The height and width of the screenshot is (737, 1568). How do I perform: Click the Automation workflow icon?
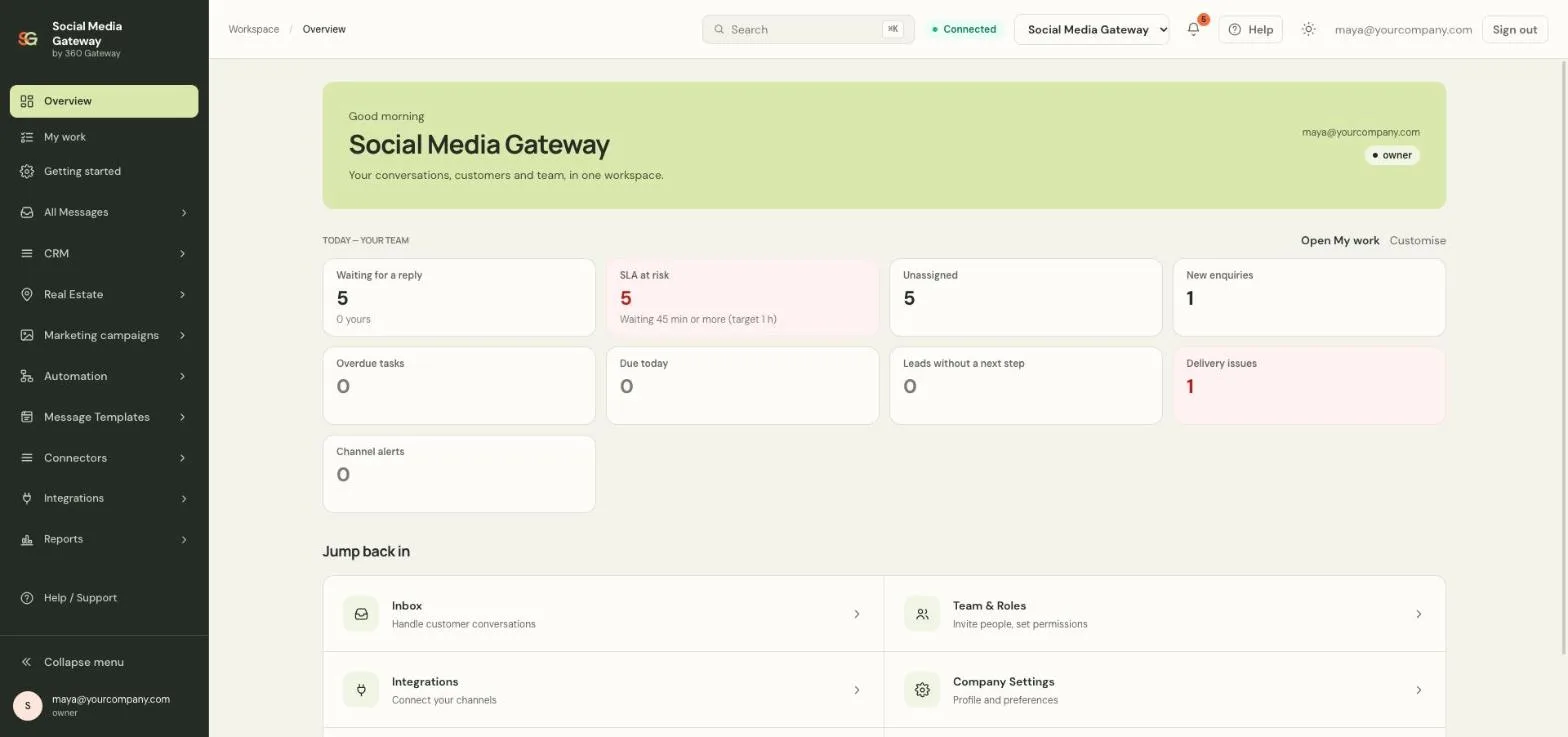click(27, 376)
